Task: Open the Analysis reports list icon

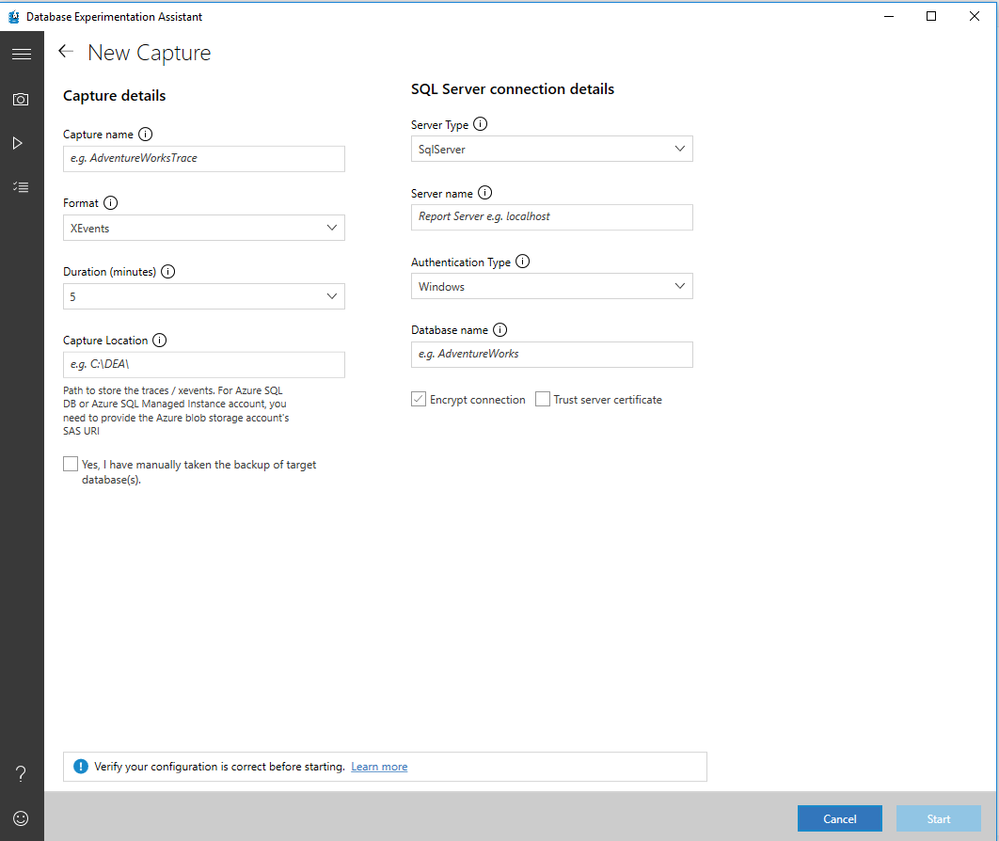Action: [x=21, y=187]
